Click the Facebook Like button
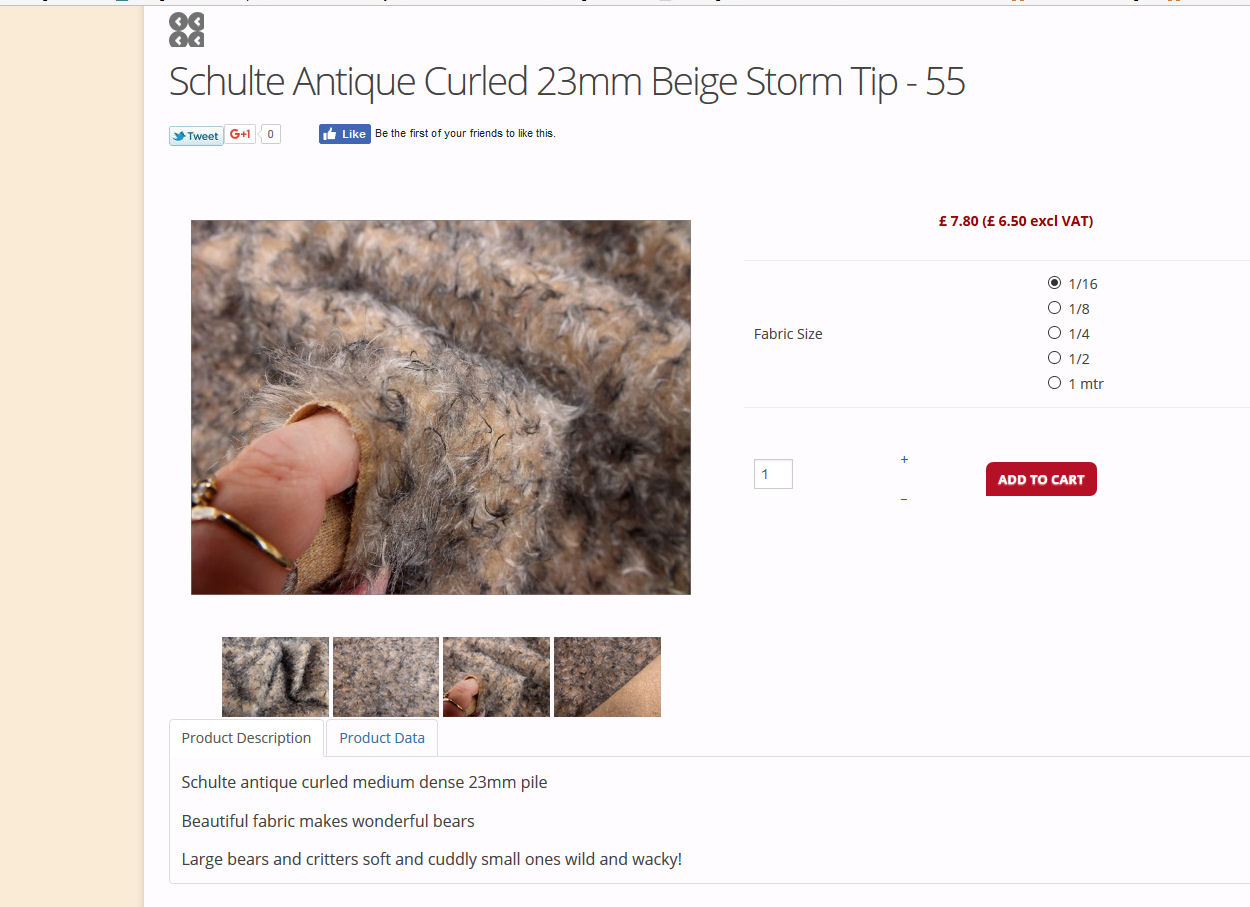 tap(345, 134)
